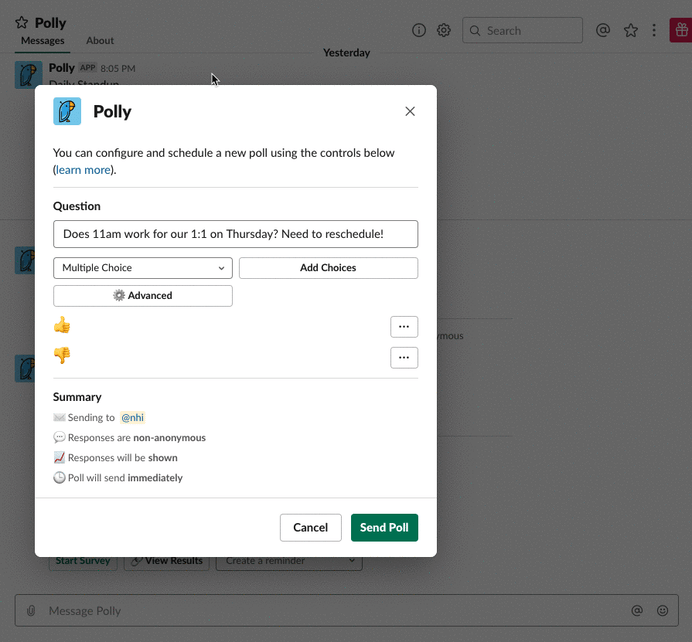Click the poll Question text field
Image resolution: width=692 pixels, height=642 pixels.
[235, 234]
